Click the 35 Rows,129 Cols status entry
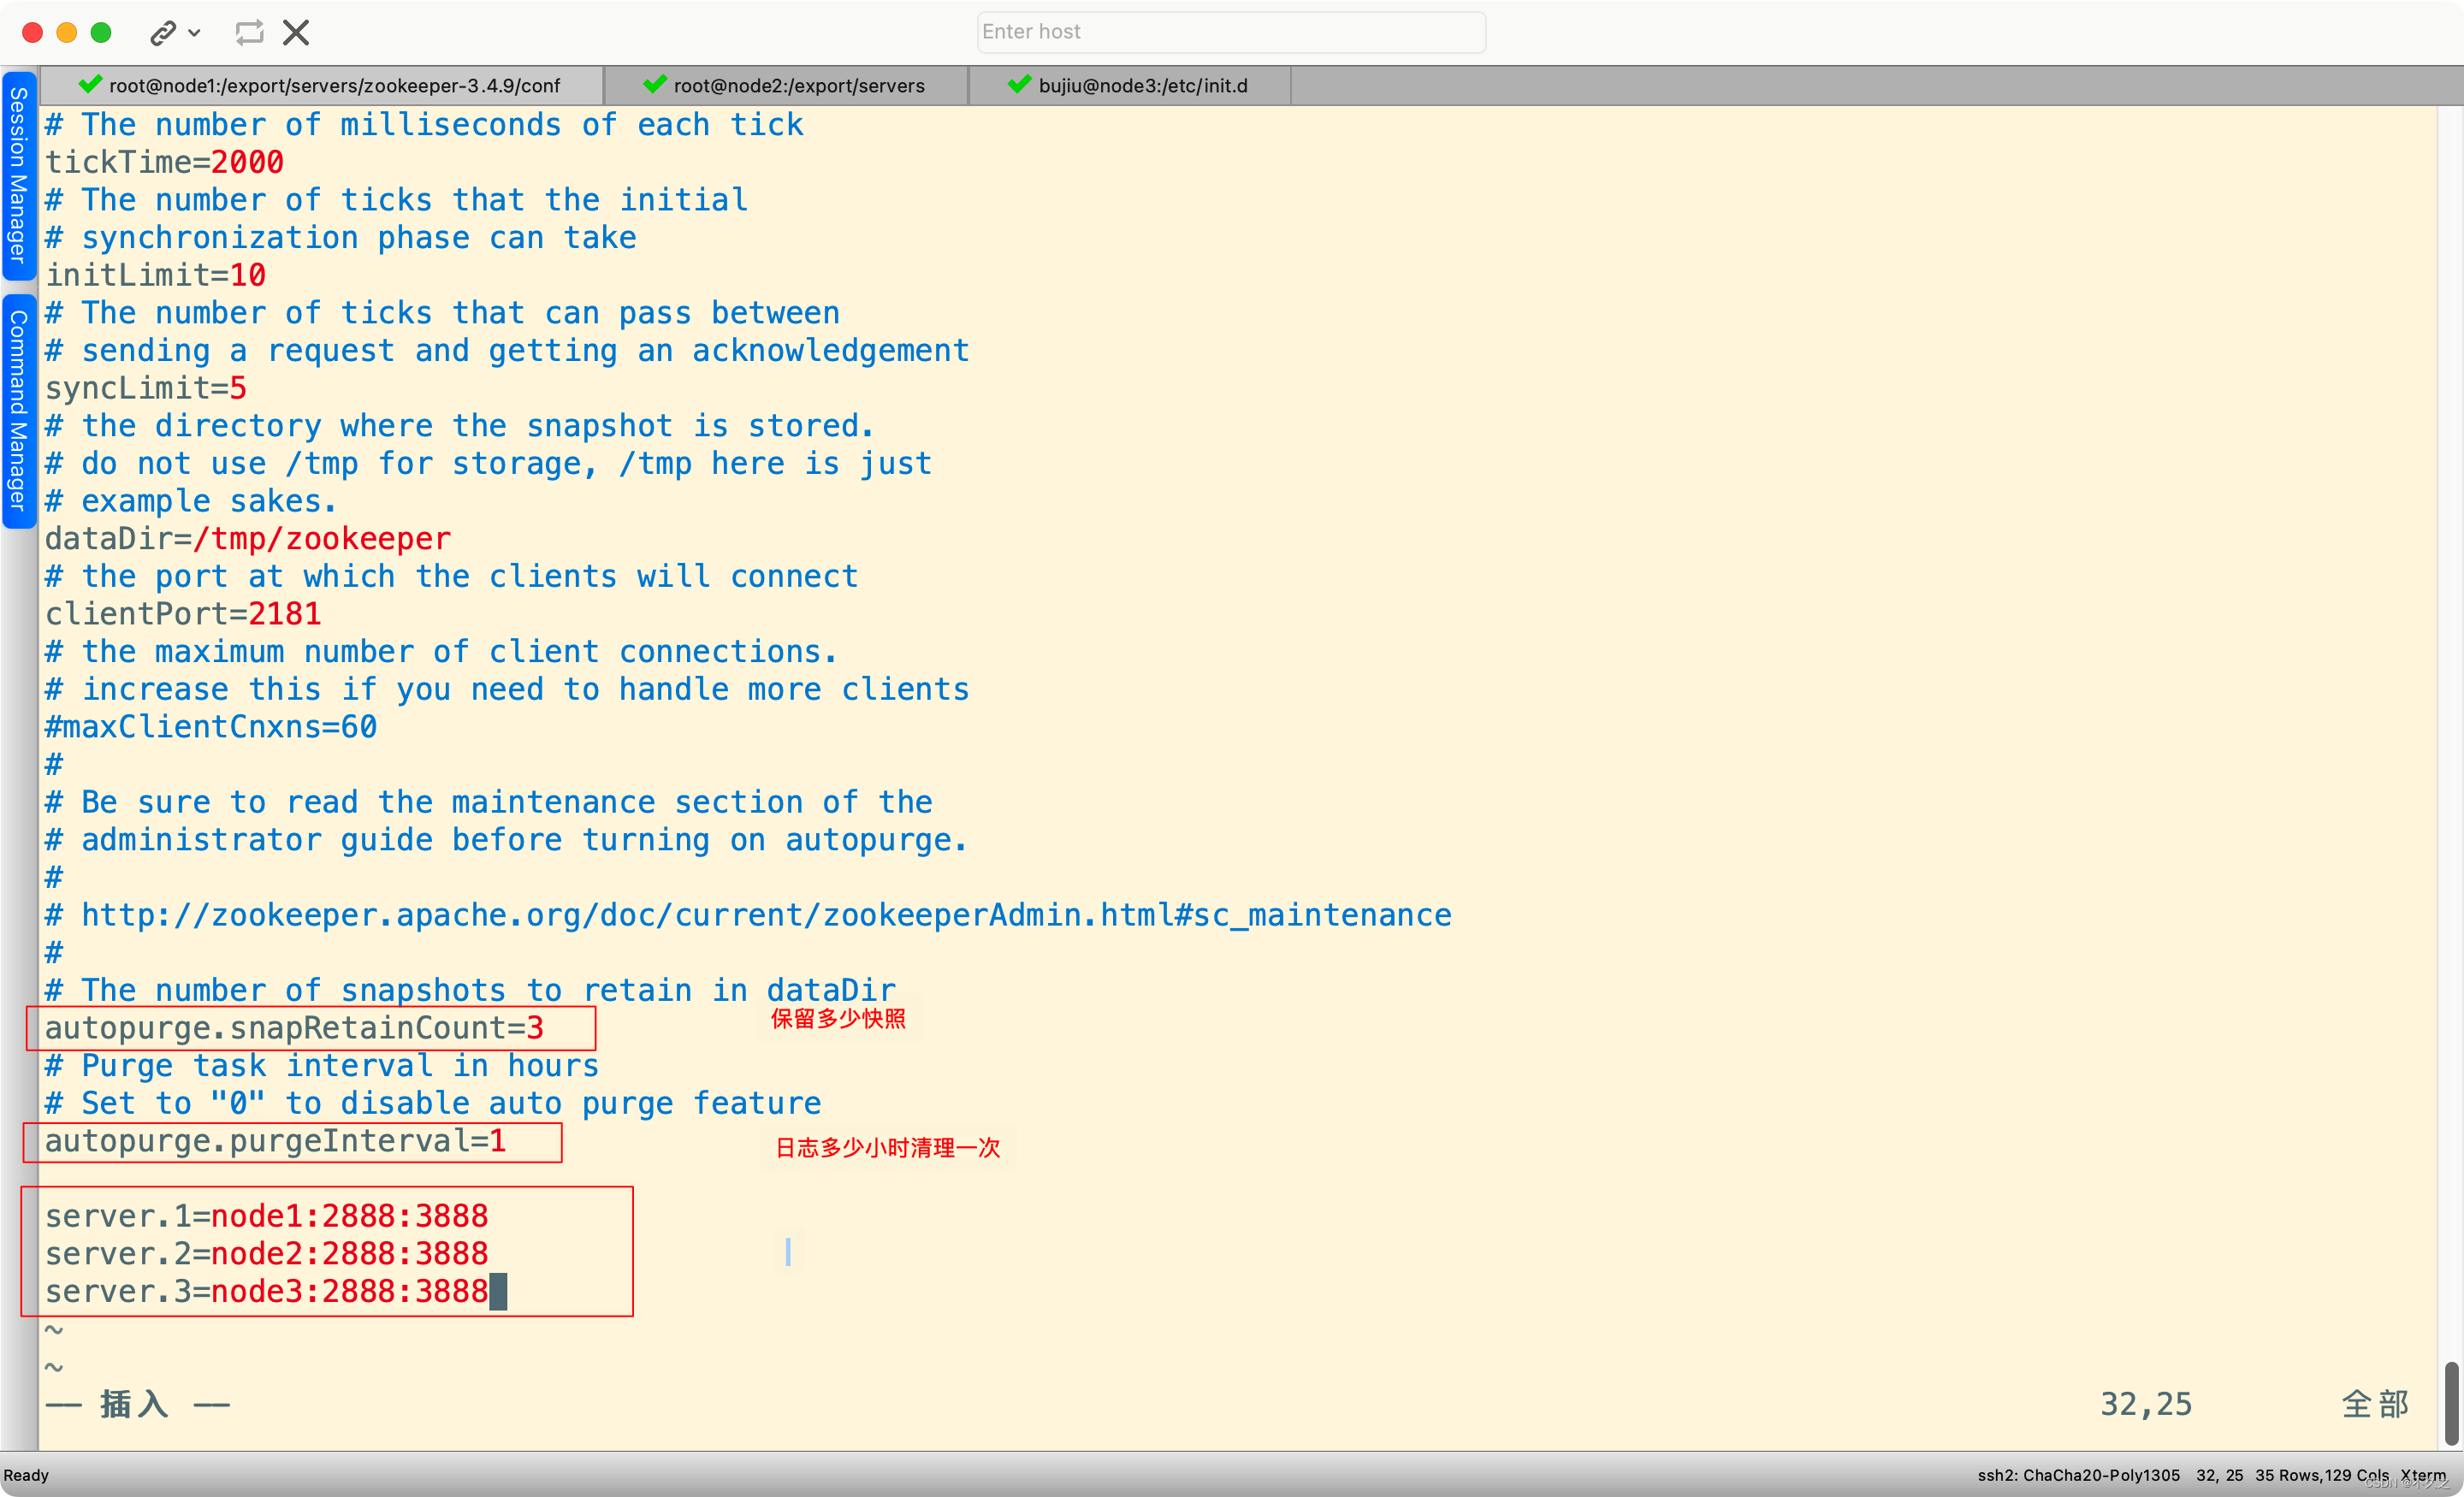Screen dimensions: 2464x1497 point(2321,1475)
